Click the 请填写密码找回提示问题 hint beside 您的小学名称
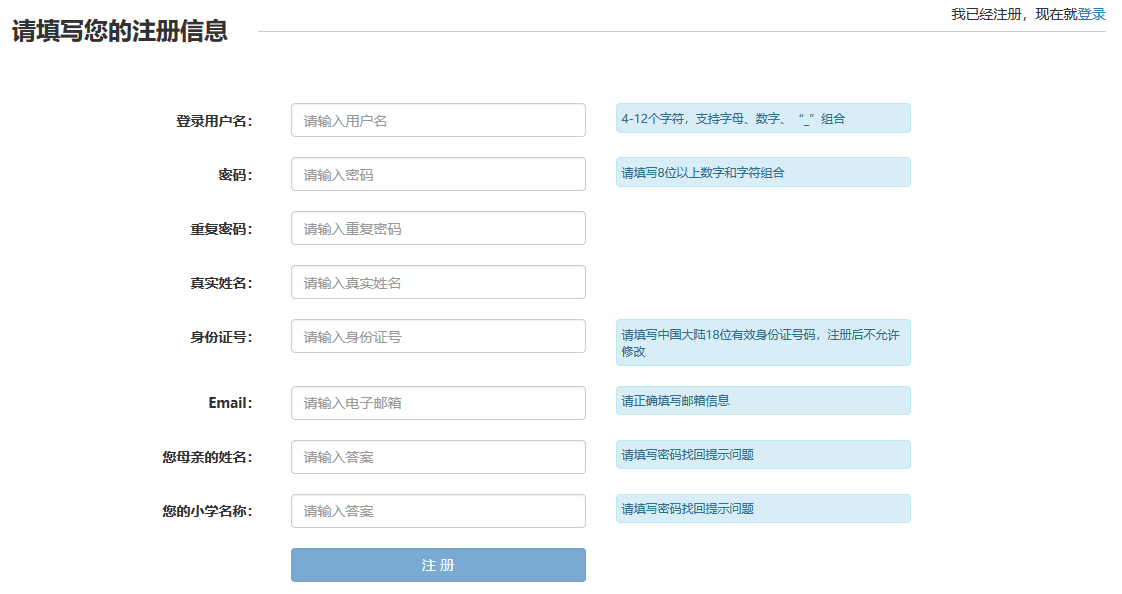This screenshot has height=594, width=1122. (763, 509)
